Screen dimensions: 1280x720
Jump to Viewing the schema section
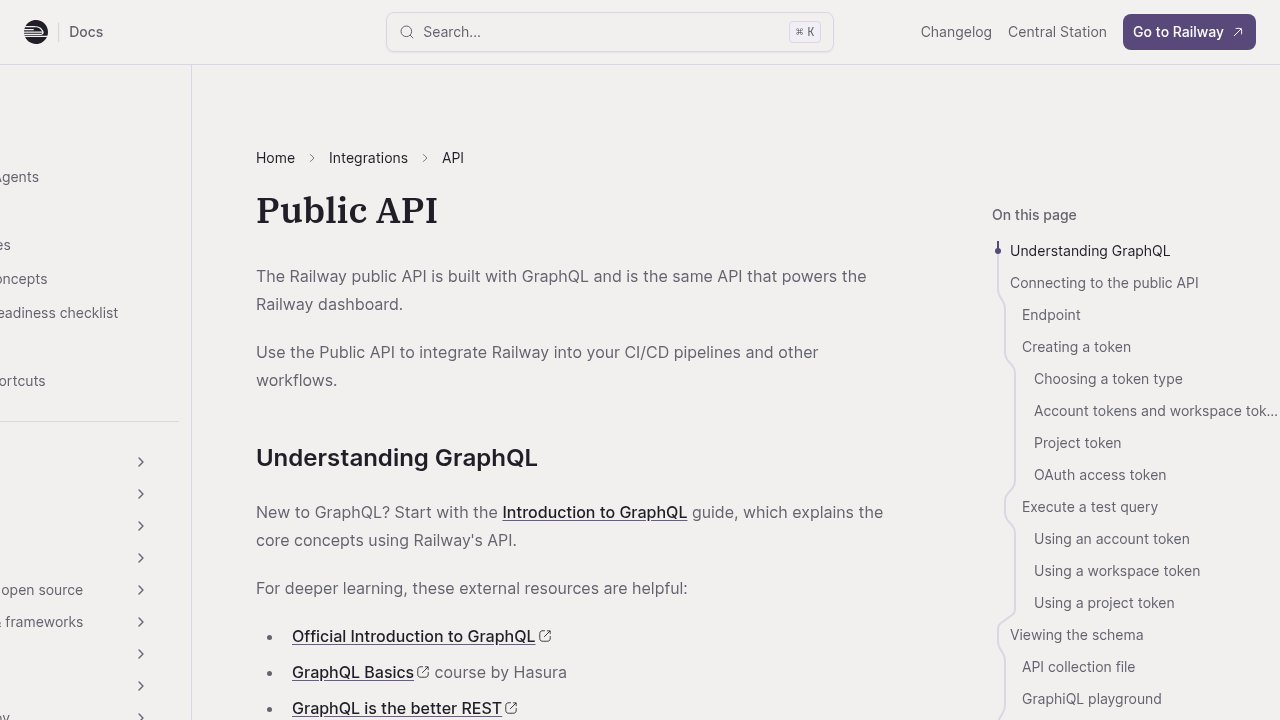pos(1076,635)
